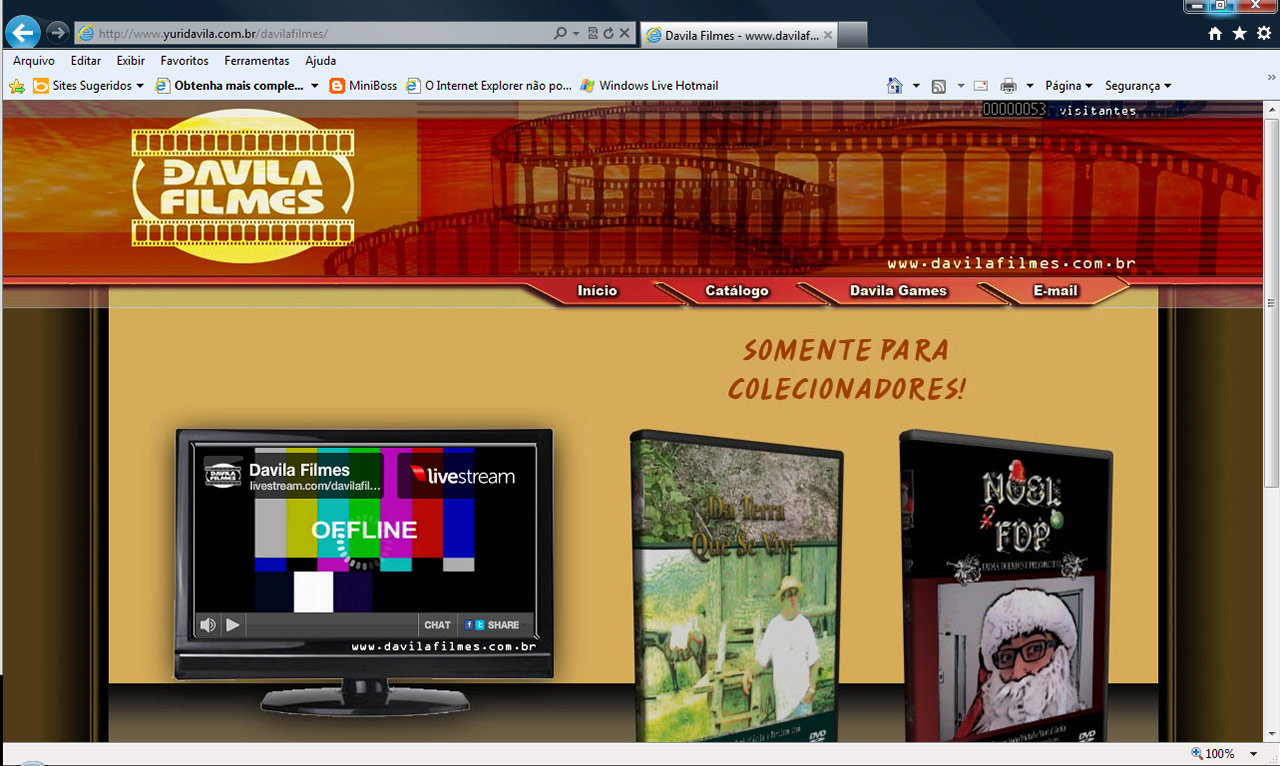
Task: Open the RSS feeds dropdown arrow
Action: pyautogui.click(x=960, y=86)
